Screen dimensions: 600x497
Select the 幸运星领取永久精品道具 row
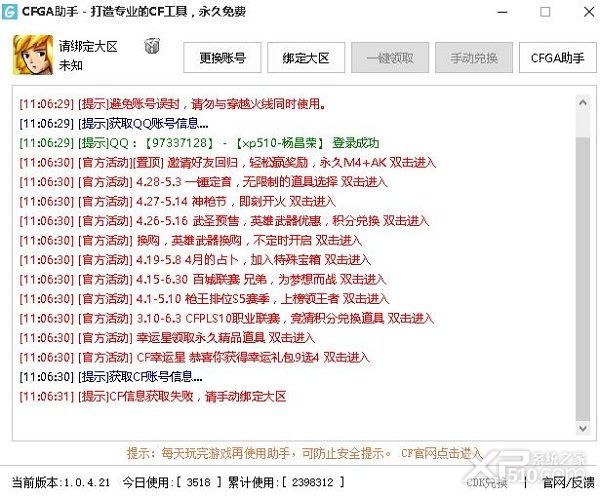coord(167,338)
